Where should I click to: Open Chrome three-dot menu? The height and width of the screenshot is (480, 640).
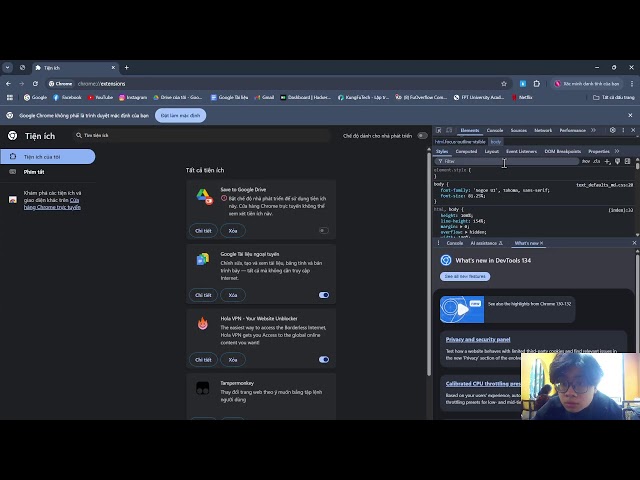632,84
